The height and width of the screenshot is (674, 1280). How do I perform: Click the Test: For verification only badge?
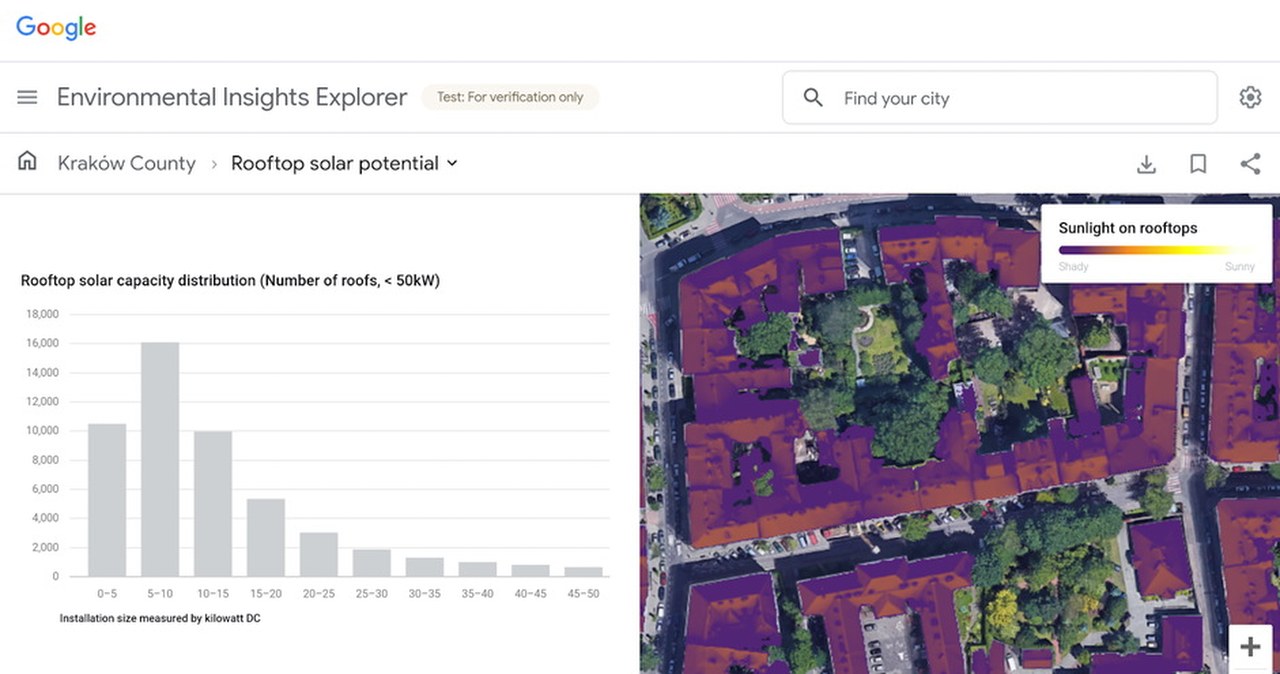[x=510, y=97]
